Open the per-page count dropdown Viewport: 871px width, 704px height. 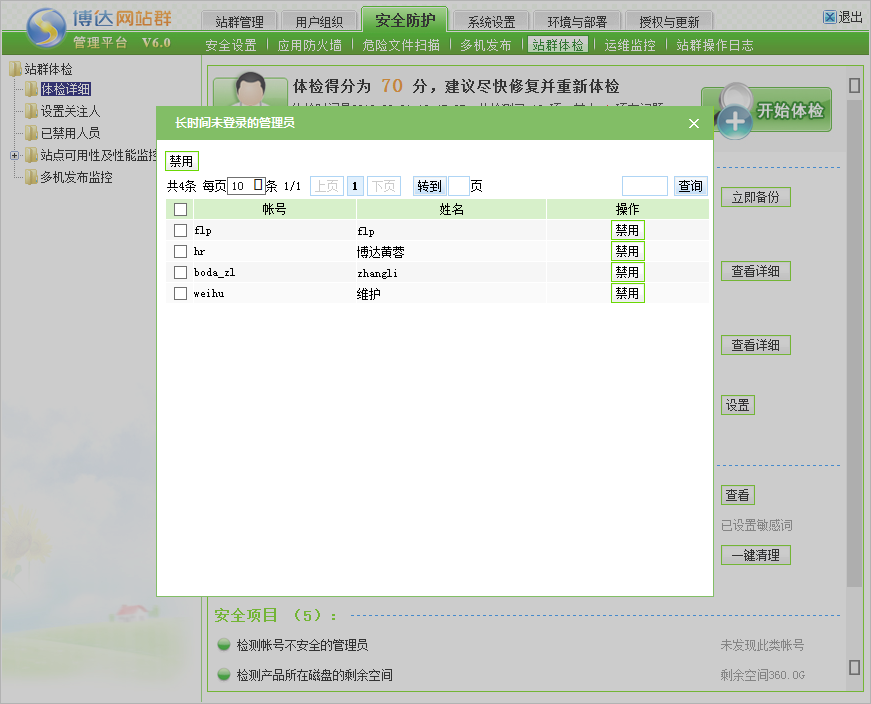pos(258,185)
